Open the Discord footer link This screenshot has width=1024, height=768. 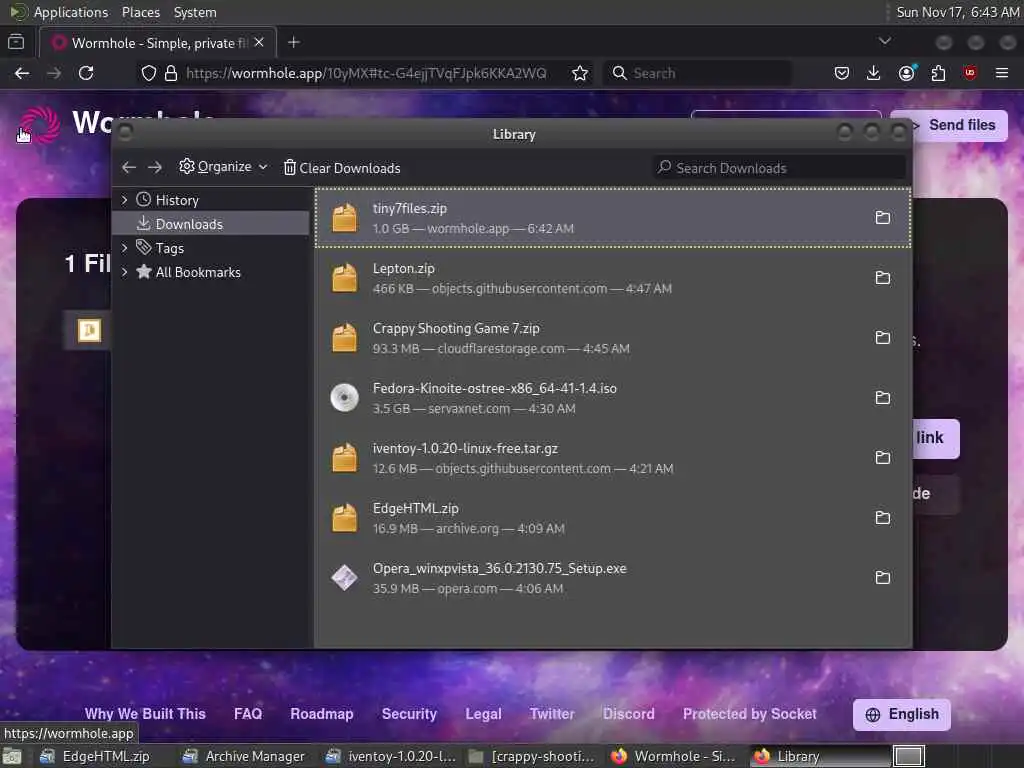(x=628, y=714)
